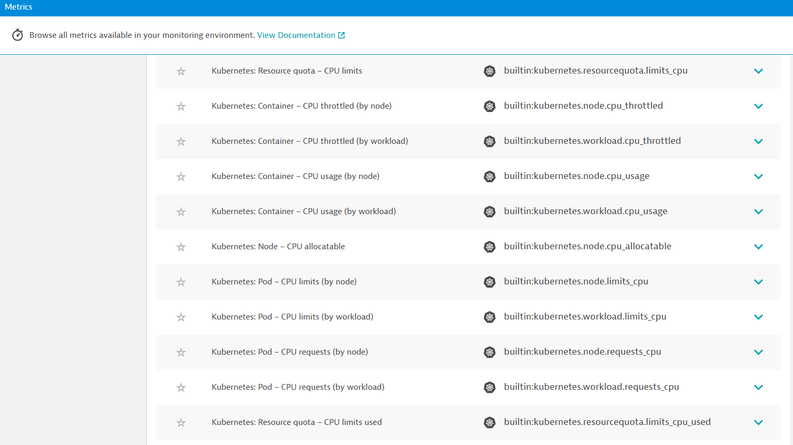Click the stopwatch icon in the metrics header
793x445 pixels.
(17, 35)
